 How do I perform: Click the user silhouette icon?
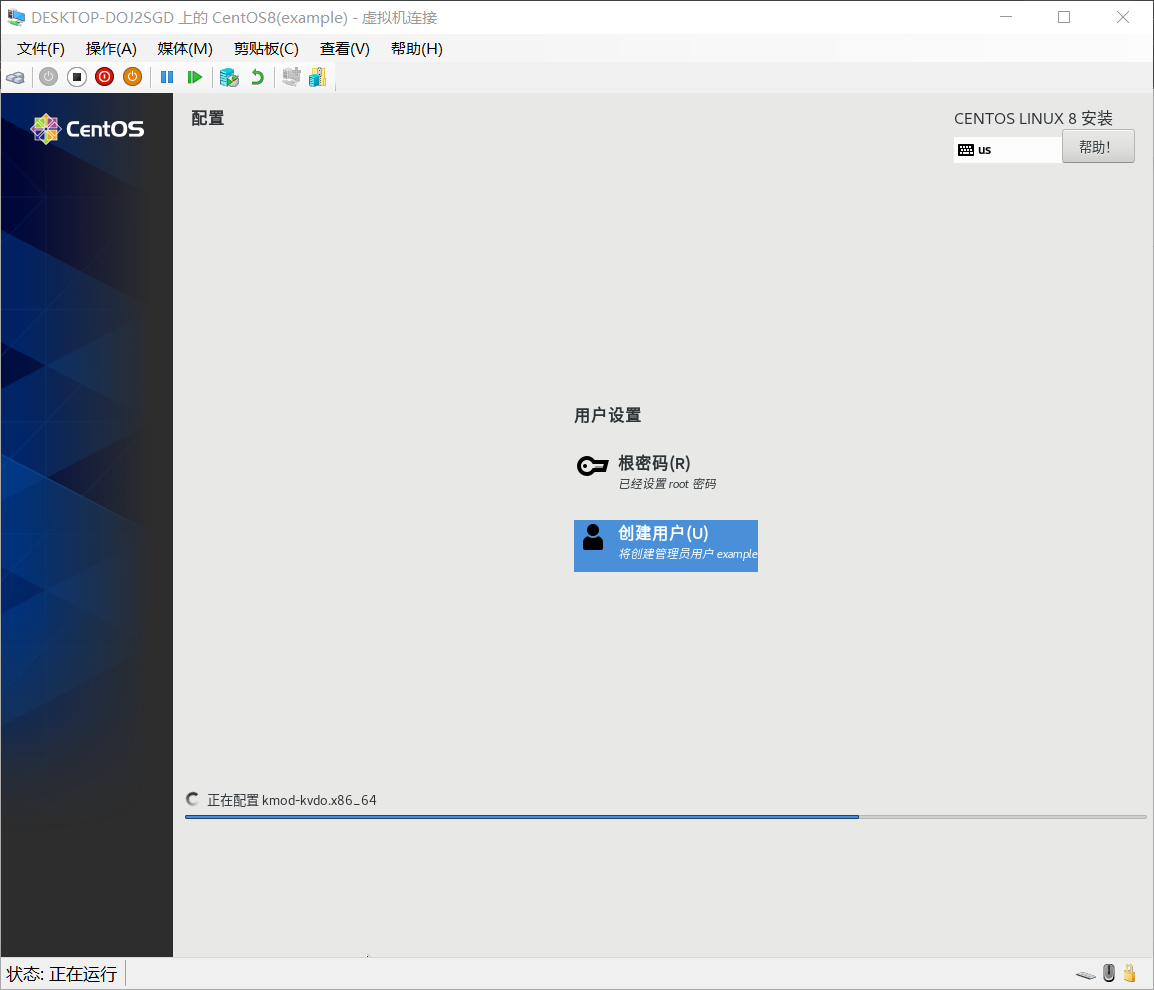(x=592, y=537)
